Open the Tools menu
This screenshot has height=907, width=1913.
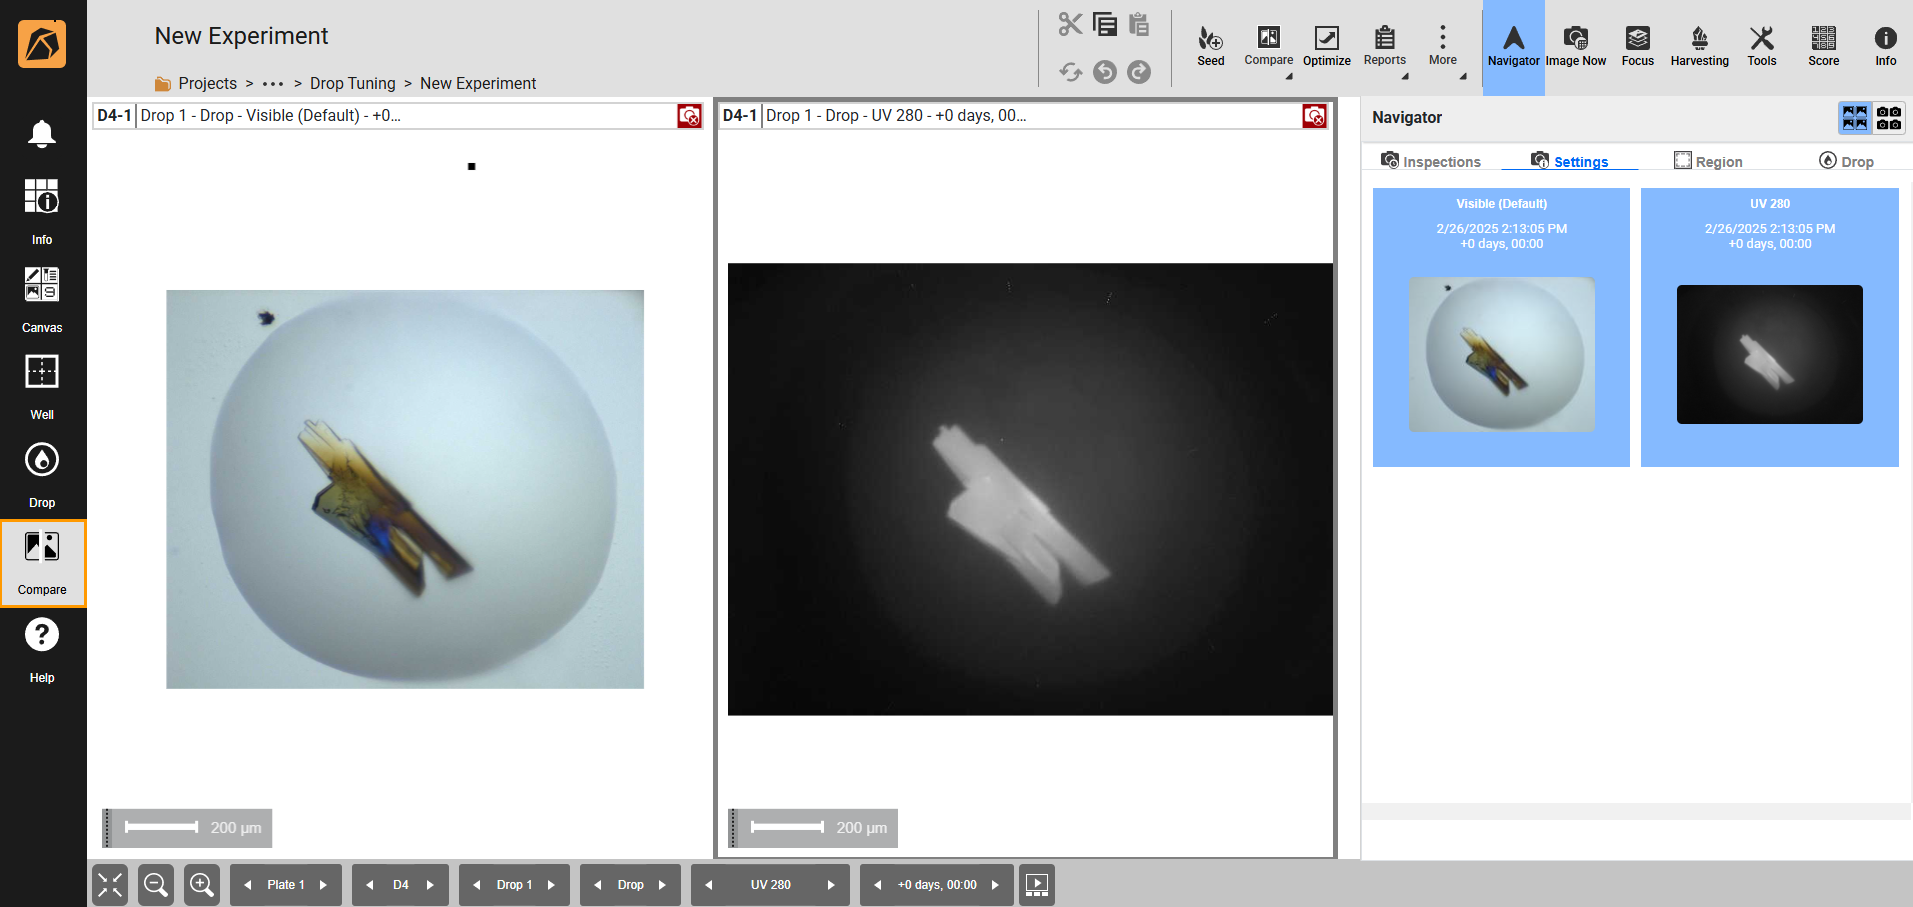(1762, 47)
